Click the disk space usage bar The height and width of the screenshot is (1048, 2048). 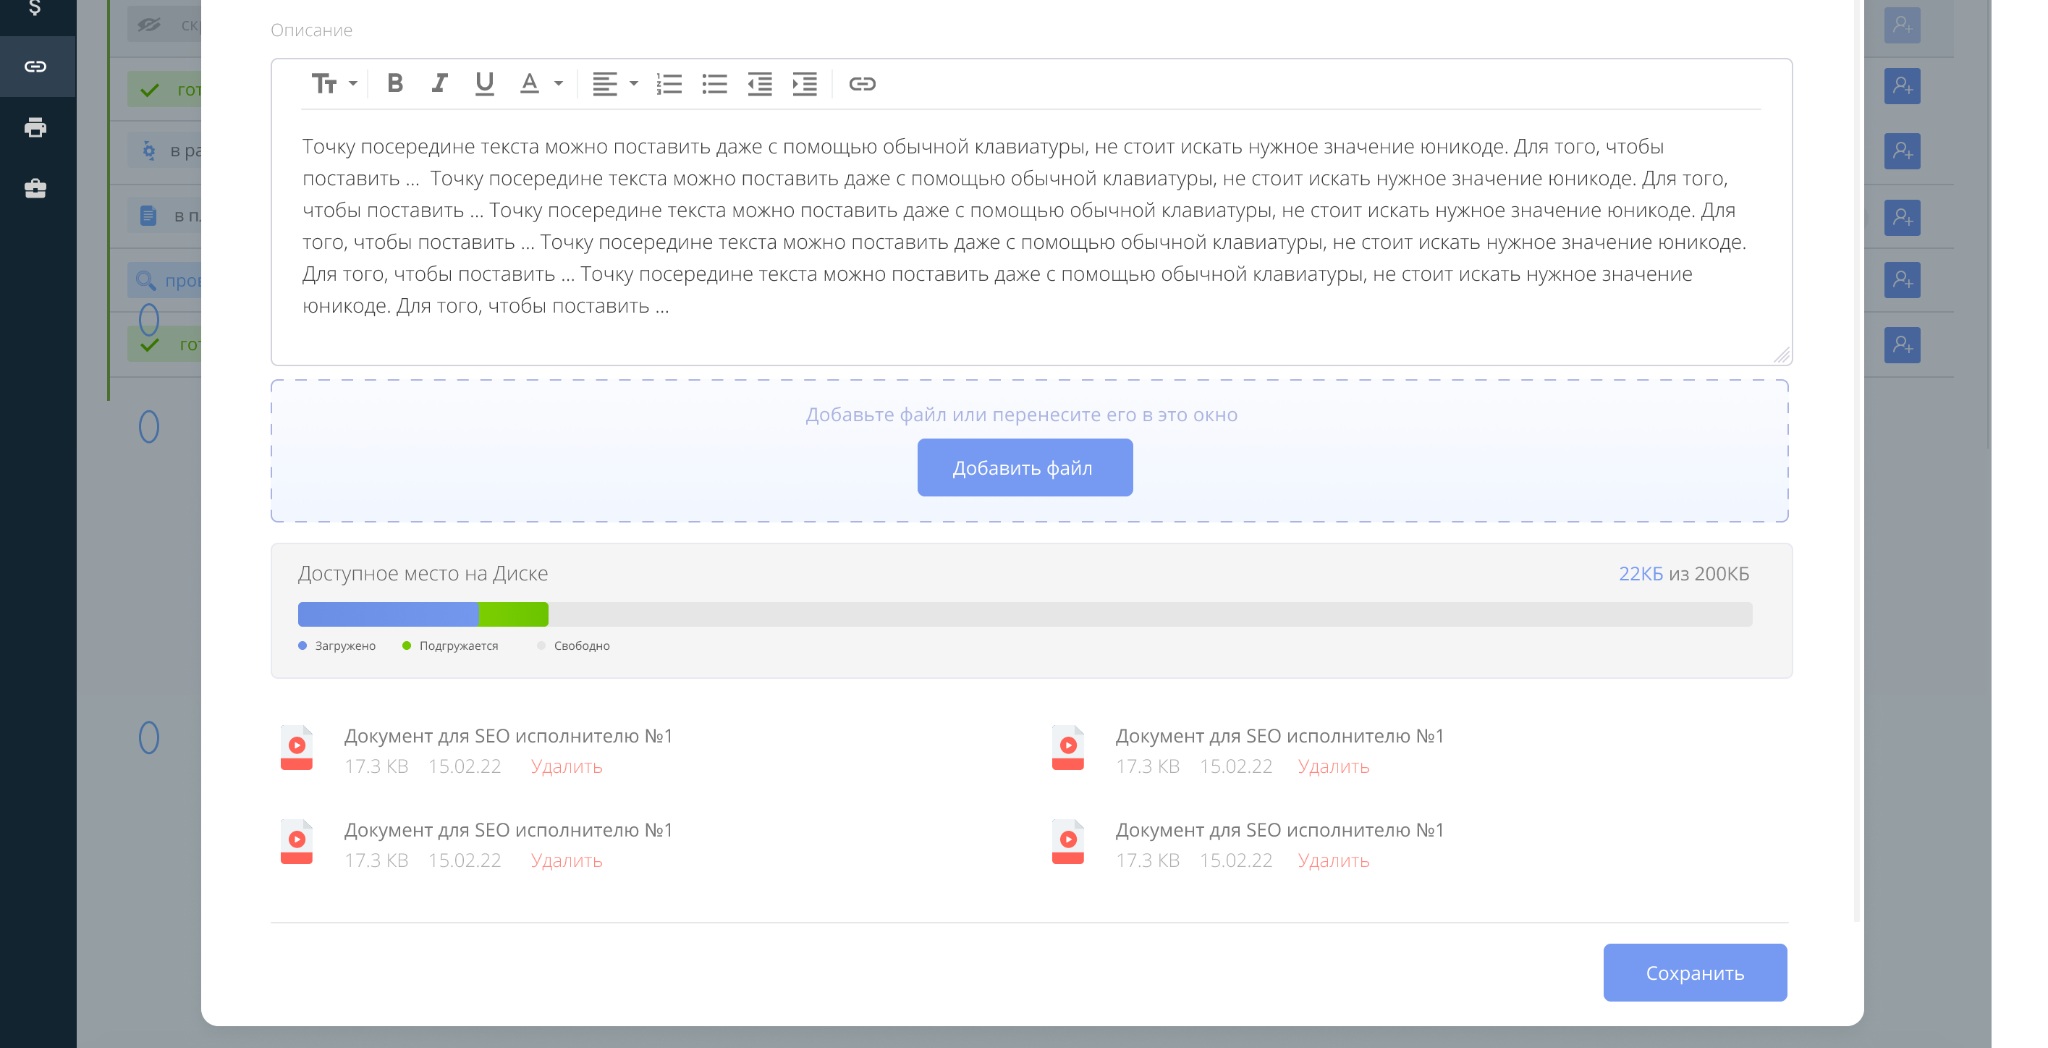click(x=1025, y=614)
